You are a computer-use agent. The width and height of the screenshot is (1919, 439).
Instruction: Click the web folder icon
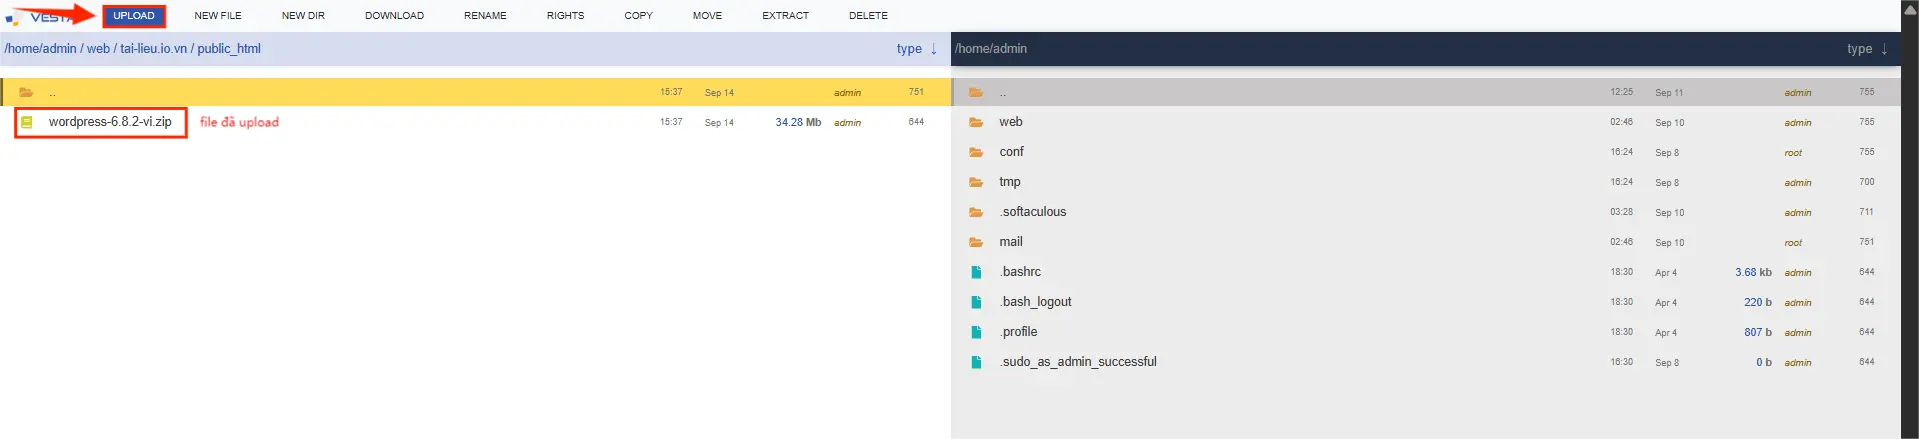(976, 122)
